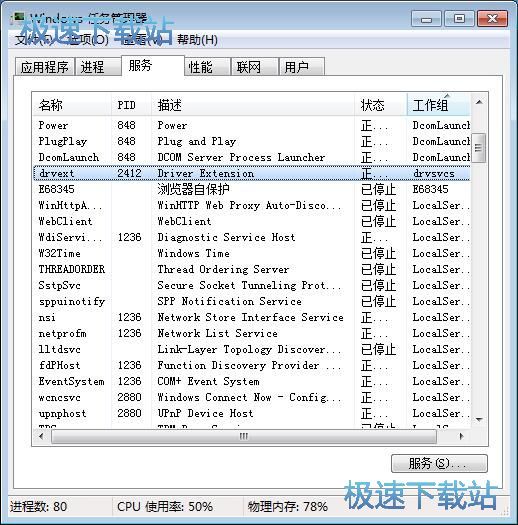Select the lltdsvc service row
Screen dimensions: 518x525
tap(251, 350)
